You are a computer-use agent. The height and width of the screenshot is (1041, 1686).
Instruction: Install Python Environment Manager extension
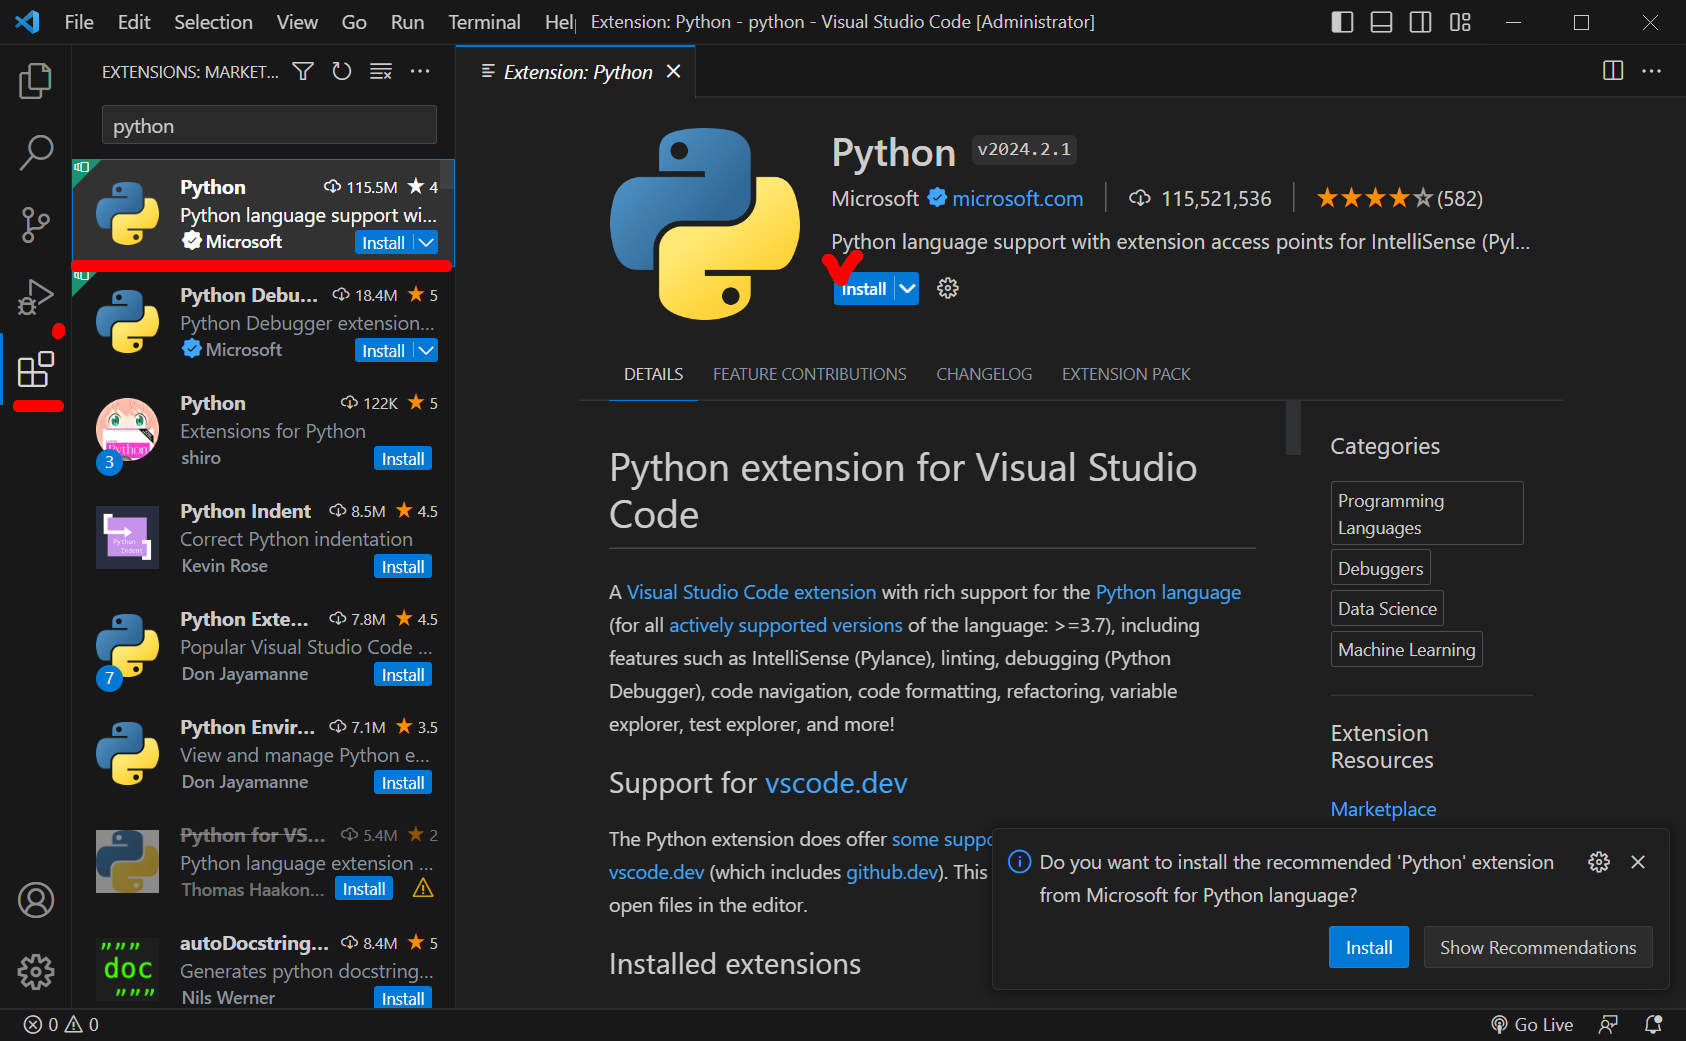(x=403, y=782)
